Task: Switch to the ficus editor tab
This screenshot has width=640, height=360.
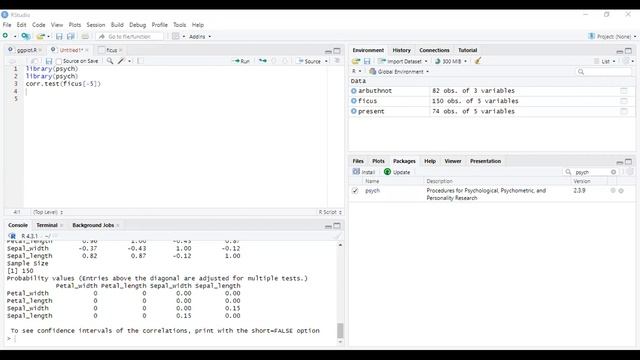Action: point(111,50)
